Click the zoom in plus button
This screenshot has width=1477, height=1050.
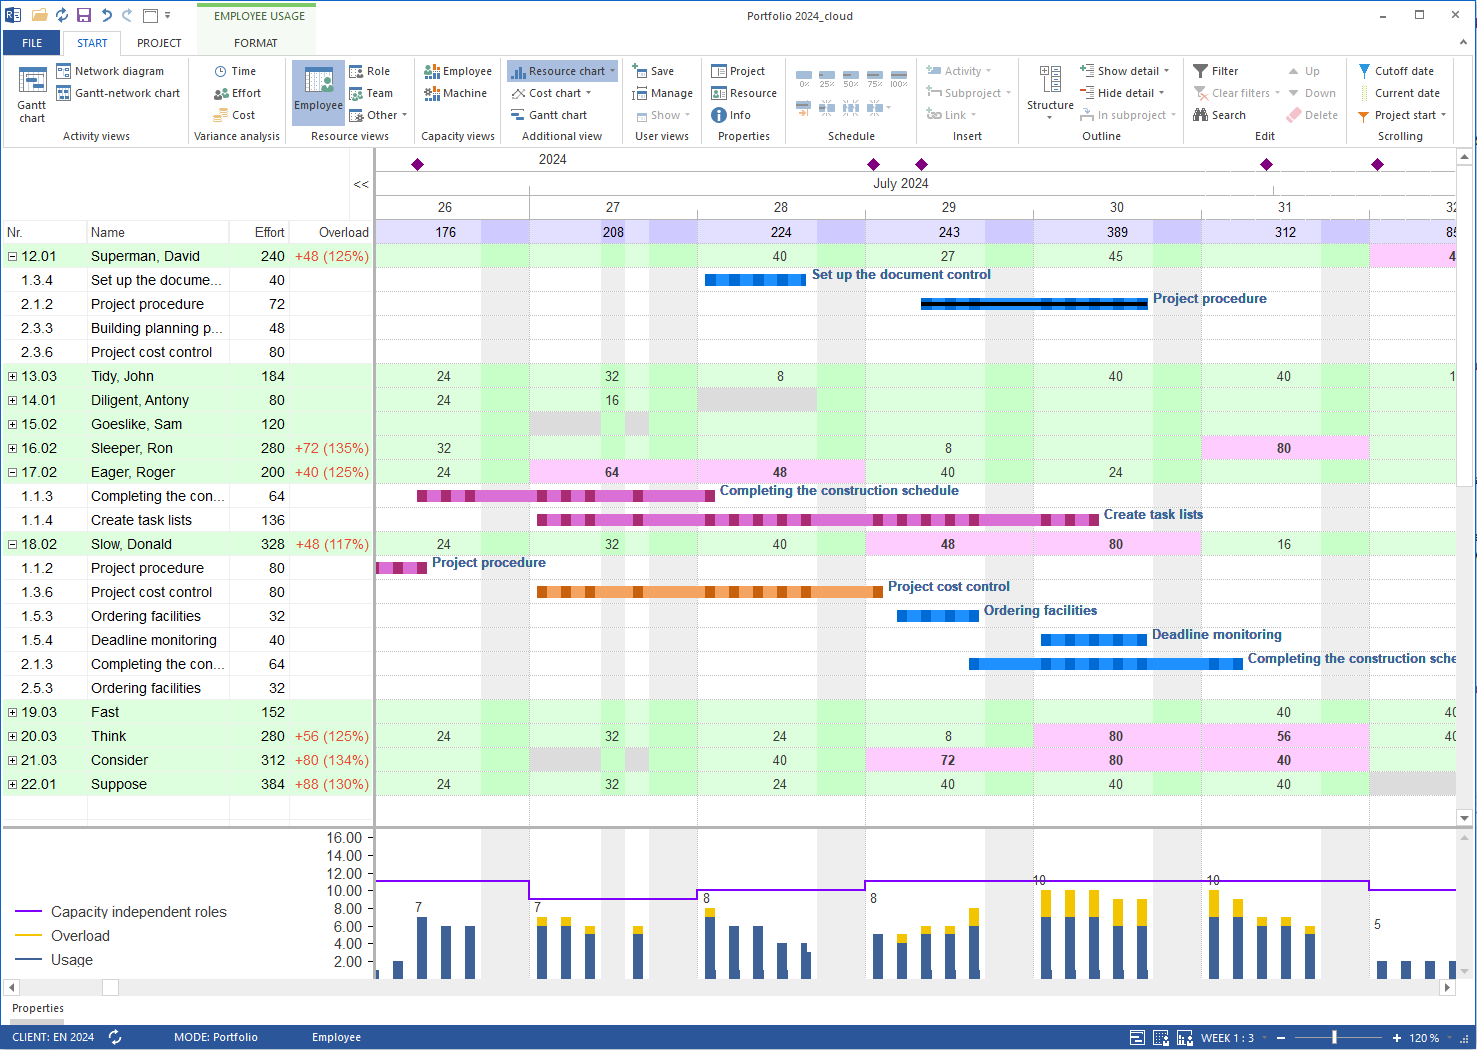(1397, 1038)
